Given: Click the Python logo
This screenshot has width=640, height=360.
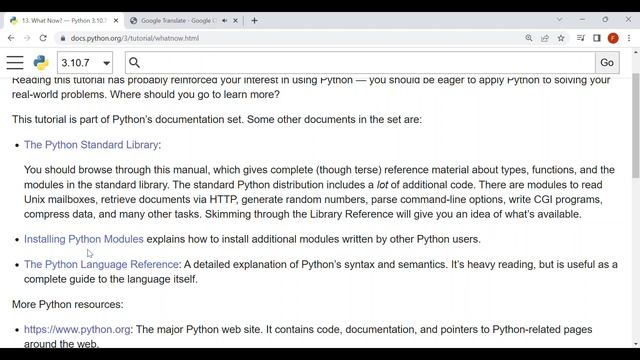Looking at the screenshot, I should click(41, 62).
